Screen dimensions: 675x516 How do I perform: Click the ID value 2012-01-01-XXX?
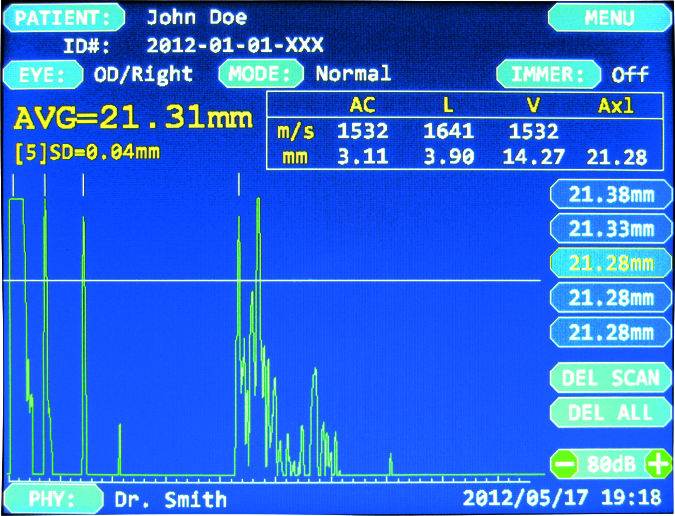[x=235, y=45]
